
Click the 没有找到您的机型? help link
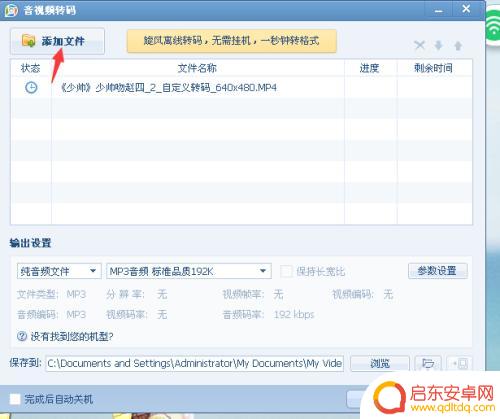point(72,336)
